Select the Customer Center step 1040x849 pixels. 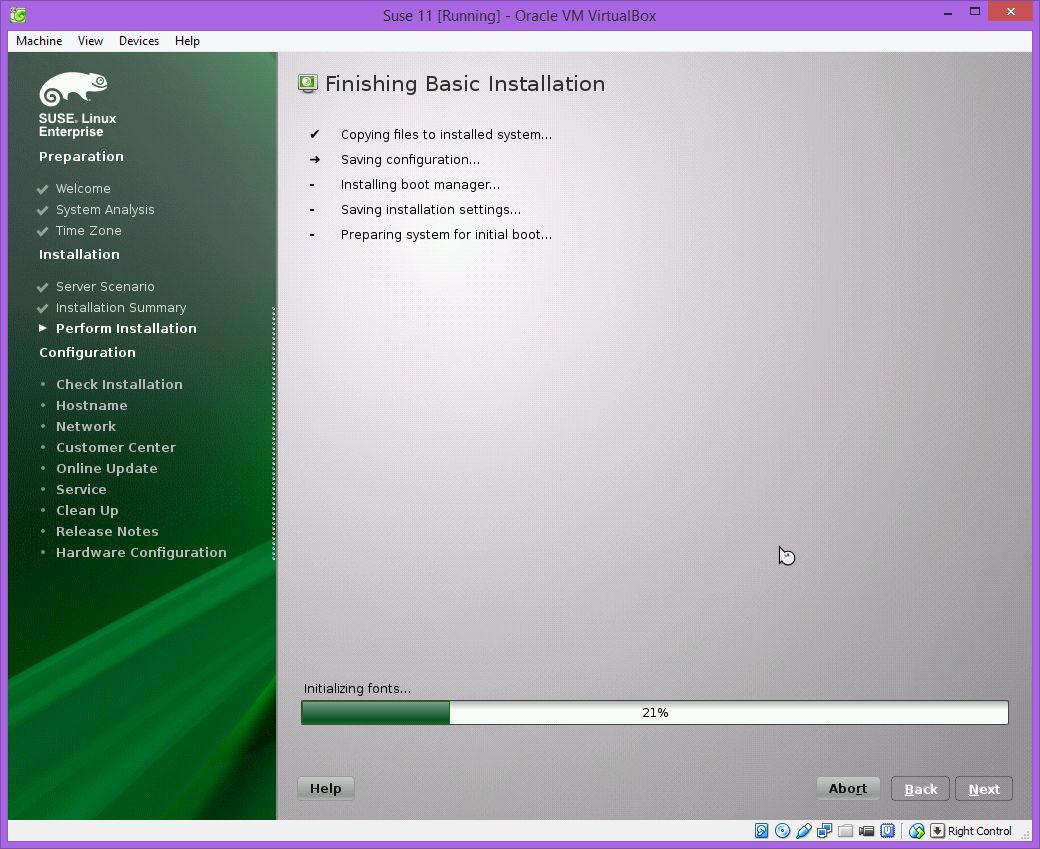pyautogui.click(x=116, y=448)
